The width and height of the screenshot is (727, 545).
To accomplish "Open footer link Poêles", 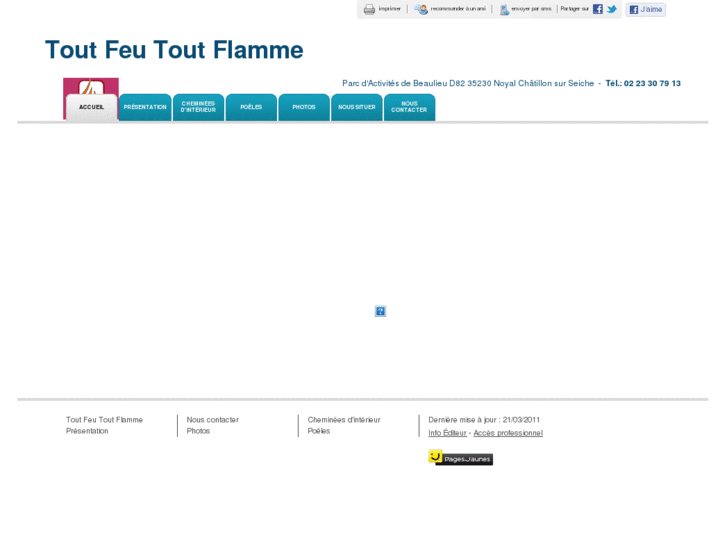I will pyautogui.click(x=319, y=431).
